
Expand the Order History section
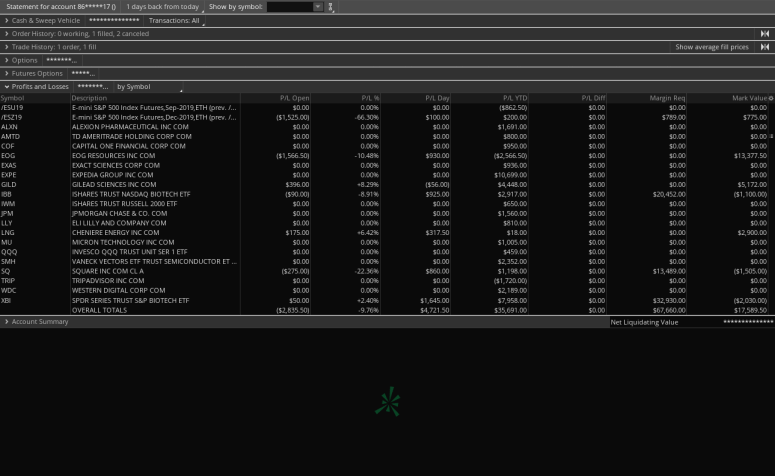pos(6,34)
